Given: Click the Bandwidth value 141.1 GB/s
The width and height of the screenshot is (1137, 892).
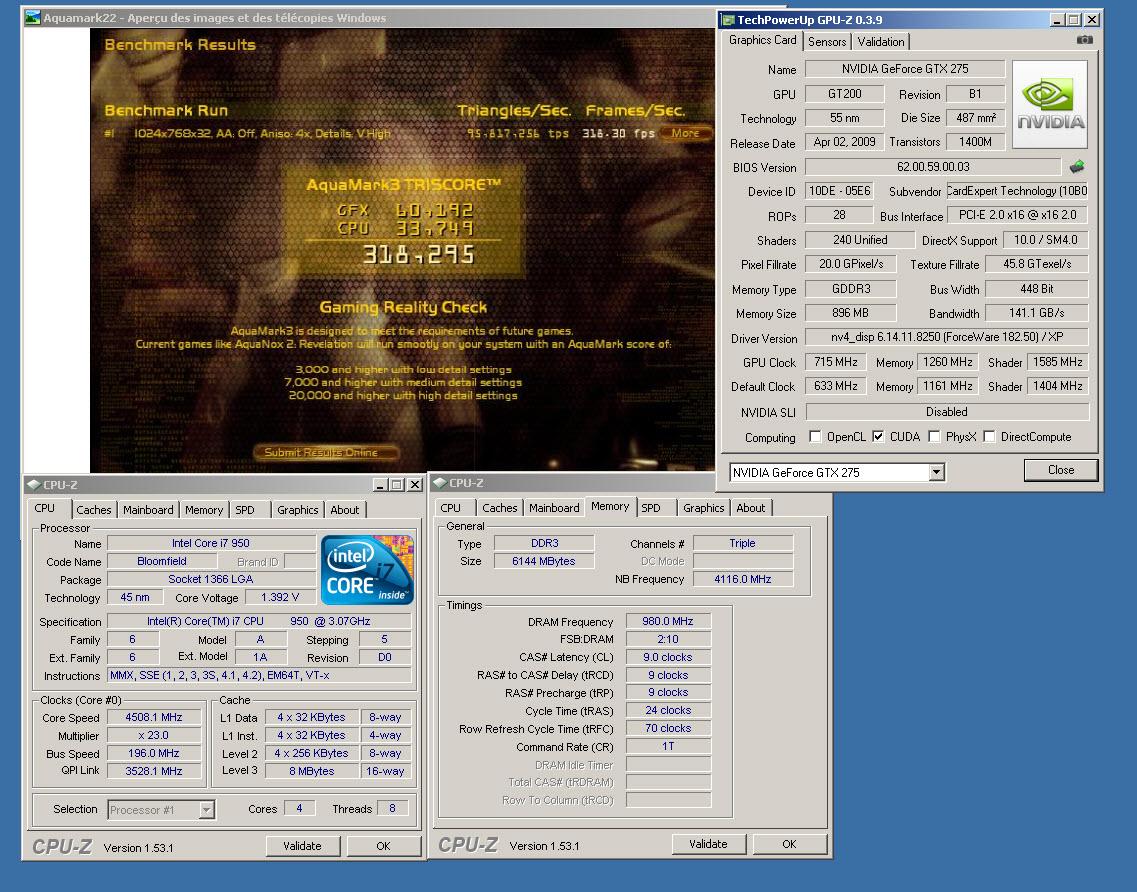Looking at the screenshot, I should pyautogui.click(x=1037, y=313).
